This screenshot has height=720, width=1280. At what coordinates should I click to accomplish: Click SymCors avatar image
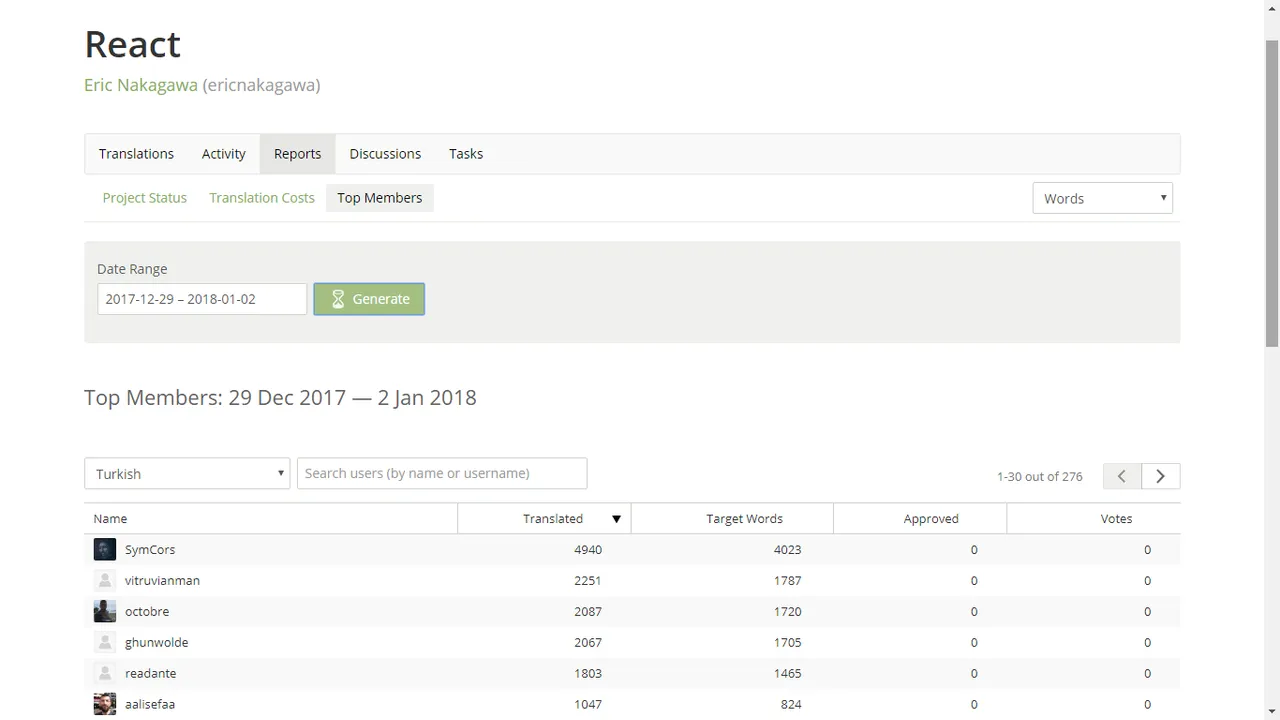tap(105, 549)
